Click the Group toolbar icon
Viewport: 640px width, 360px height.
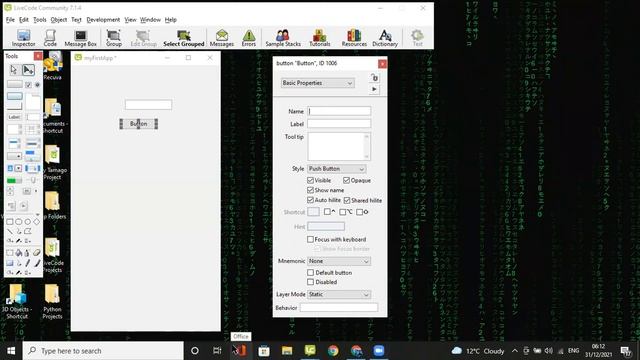pos(113,38)
